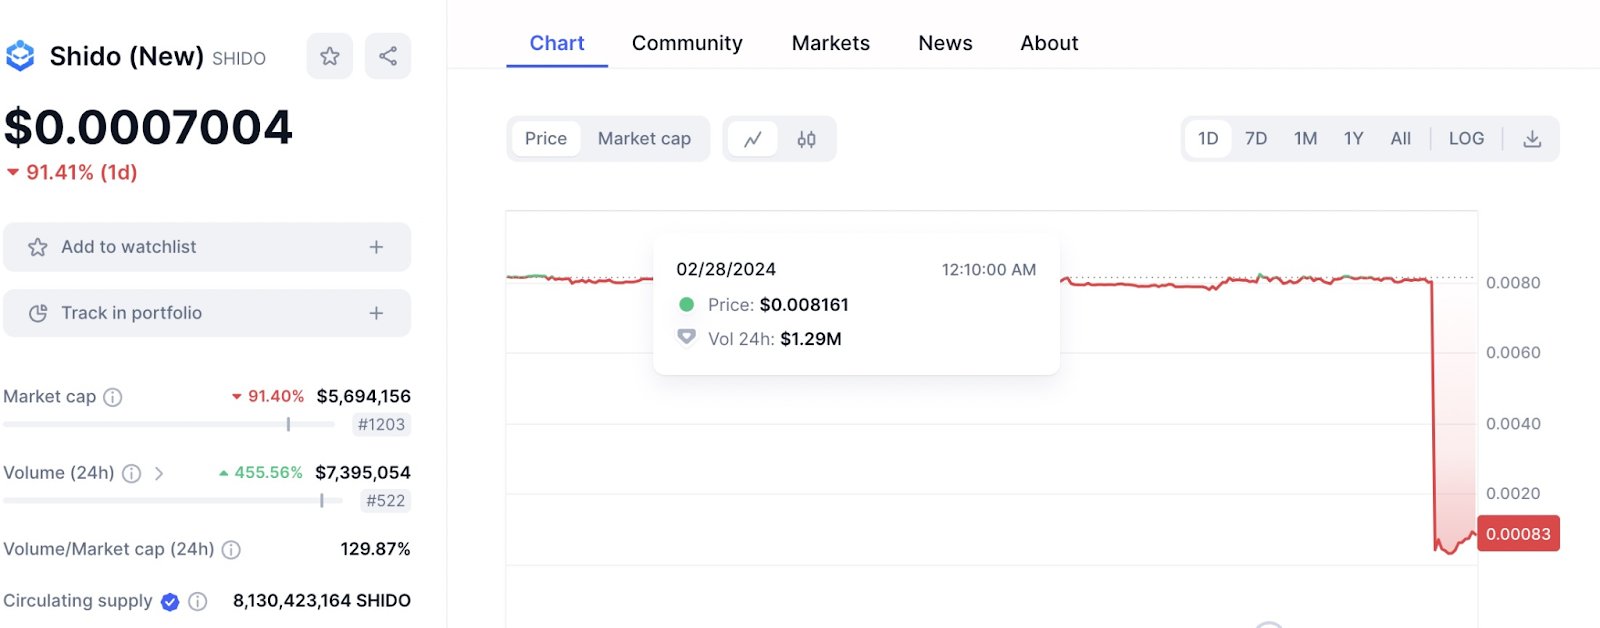Open the share icon button
Viewport: 1600px width, 628px height.
pos(388,56)
